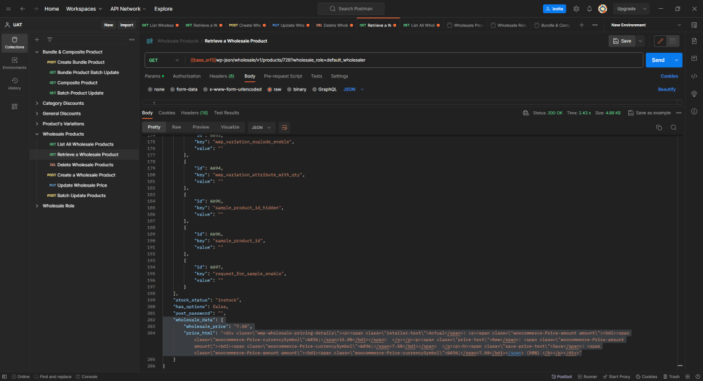Open the response format JSON dropdown

tap(261, 127)
